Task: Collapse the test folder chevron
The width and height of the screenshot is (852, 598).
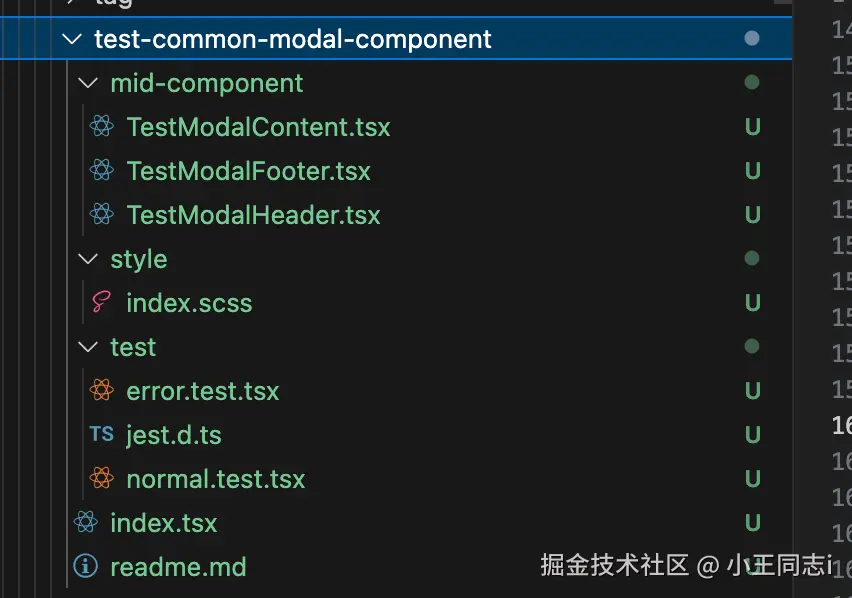Action: coord(88,347)
